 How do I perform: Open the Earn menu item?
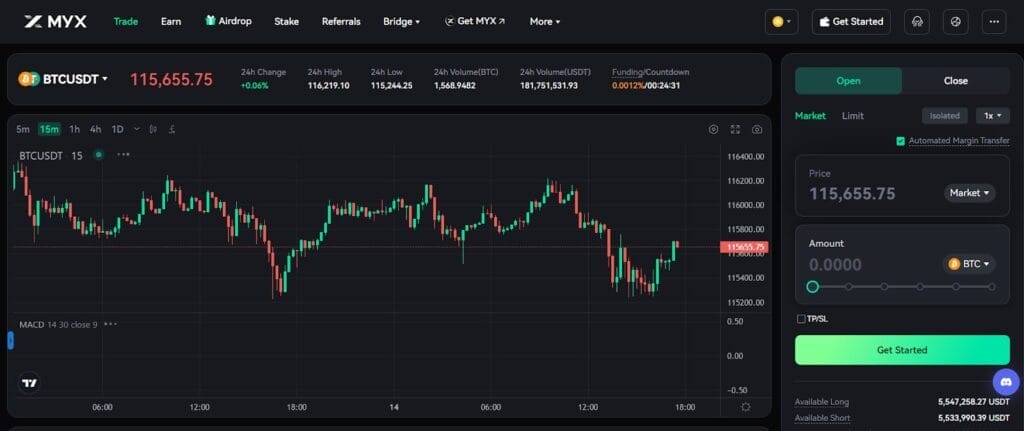point(171,21)
